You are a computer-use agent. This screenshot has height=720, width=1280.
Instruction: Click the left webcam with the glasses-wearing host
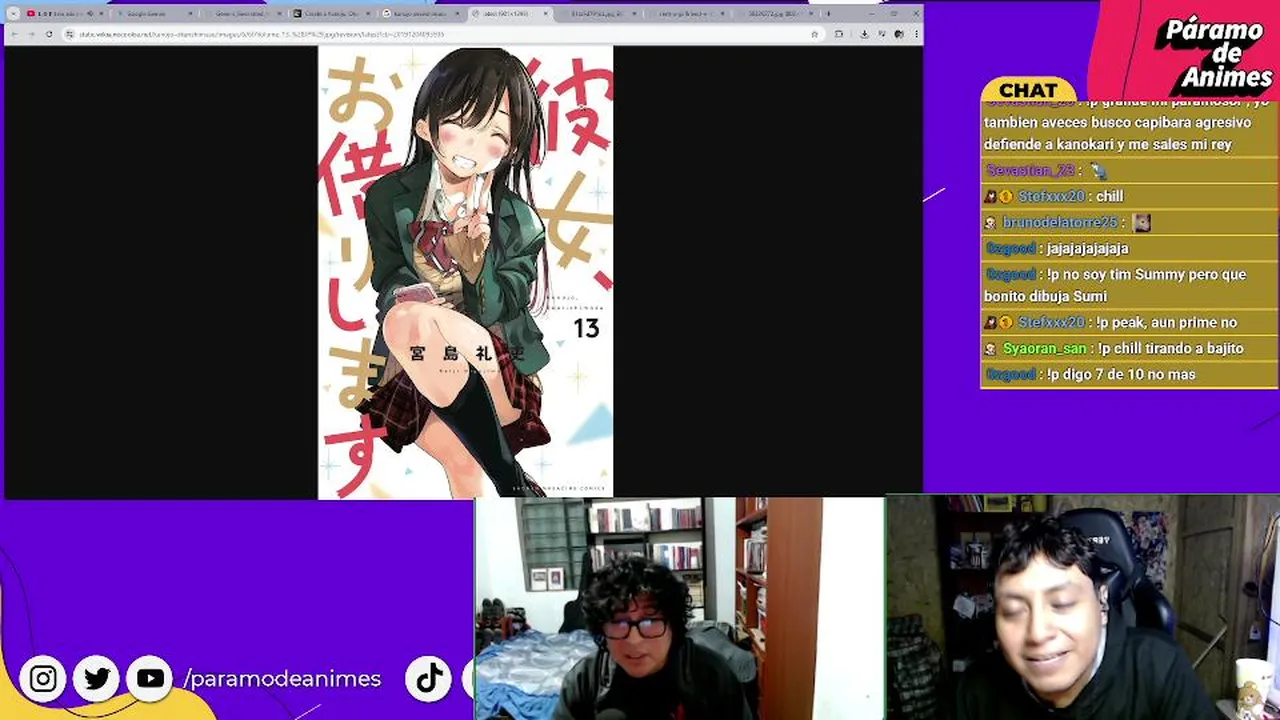click(680, 609)
